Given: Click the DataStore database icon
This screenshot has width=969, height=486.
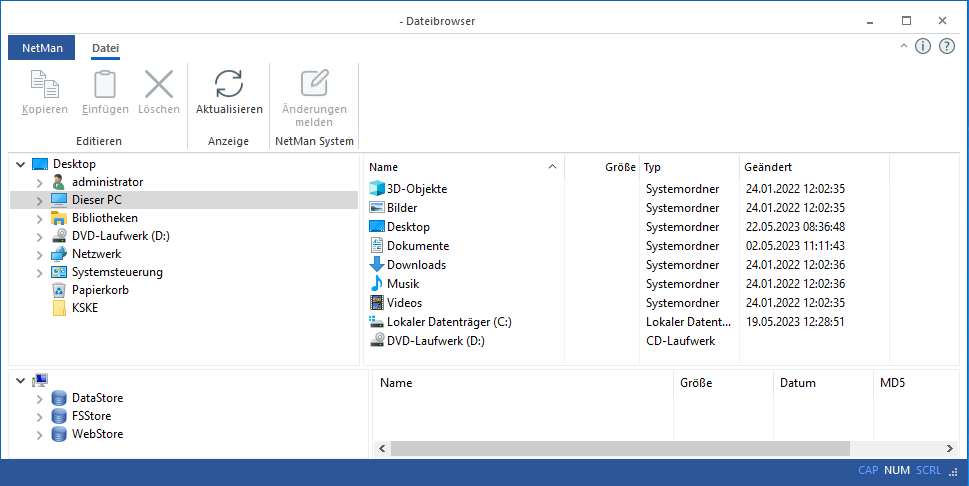Looking at the screenshot, I should pos(59,398).
